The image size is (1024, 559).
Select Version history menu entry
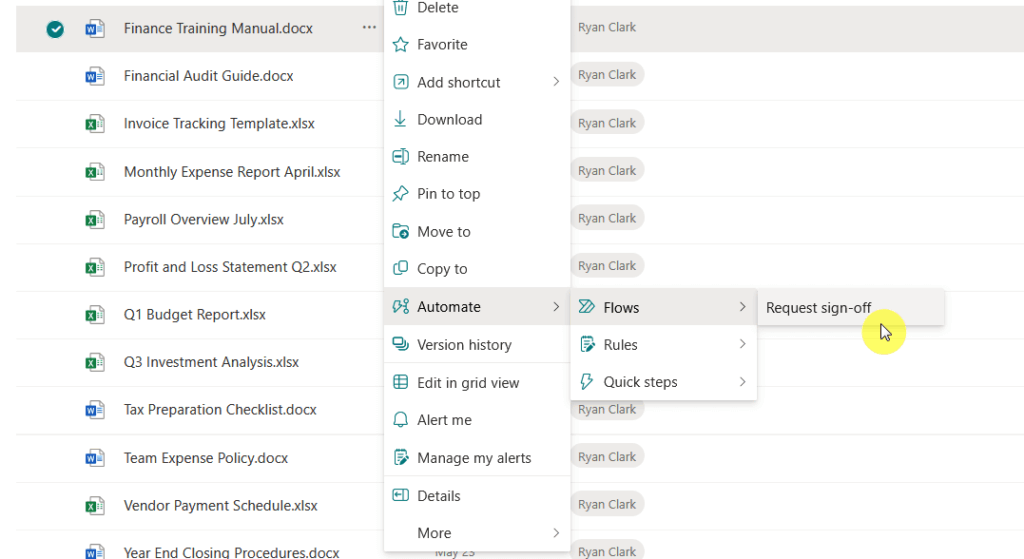[x=477, y=345]
